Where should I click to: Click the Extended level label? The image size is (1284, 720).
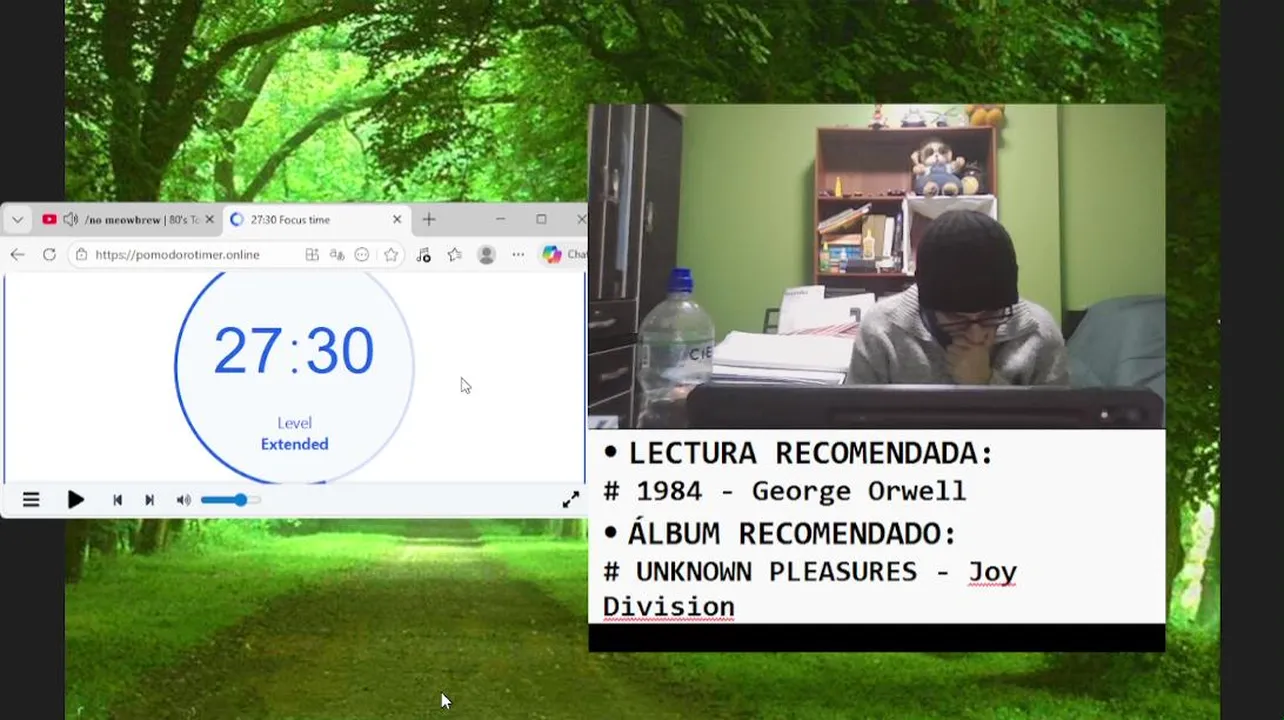[294, 444]
